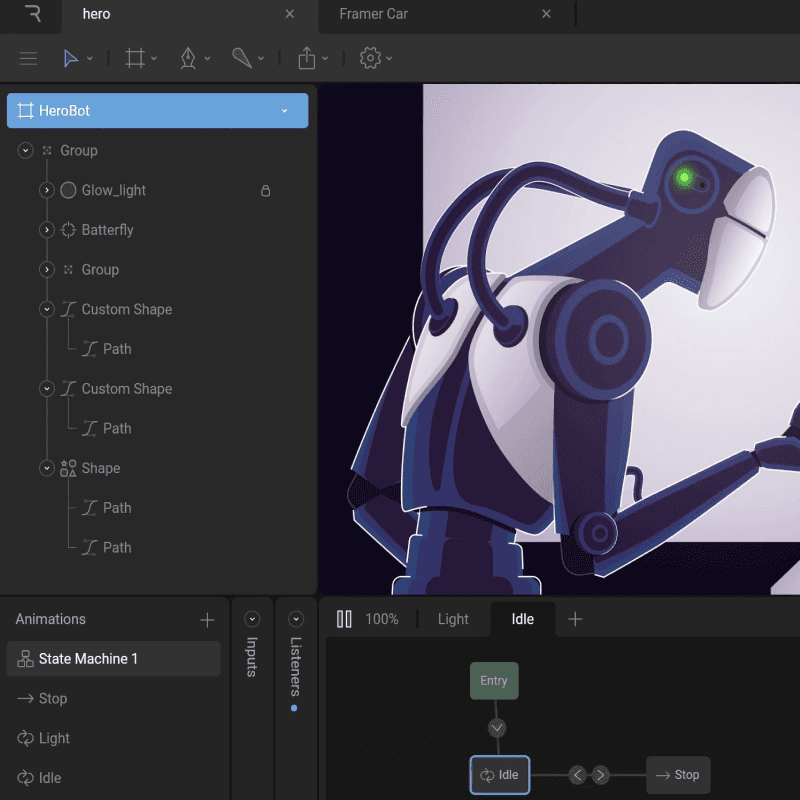Image resolution: width=800 pixels, height=800 pixels.
Task: Collapse the Shape layer group
Action: pyautogui.click(x=46, y=468)
